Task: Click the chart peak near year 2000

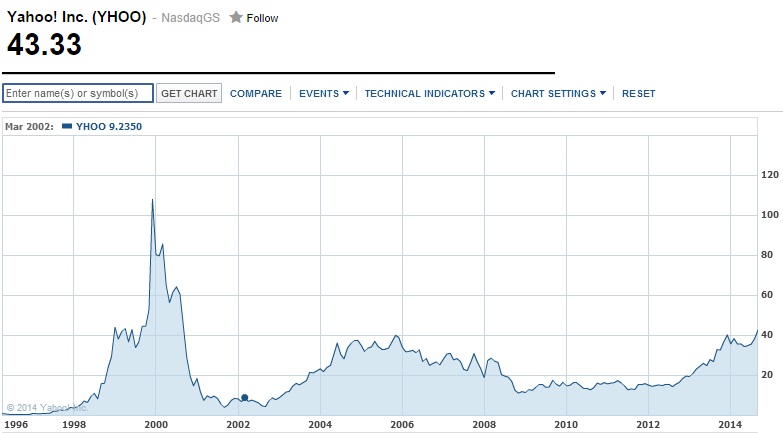Action: click(x=152, y=200)
